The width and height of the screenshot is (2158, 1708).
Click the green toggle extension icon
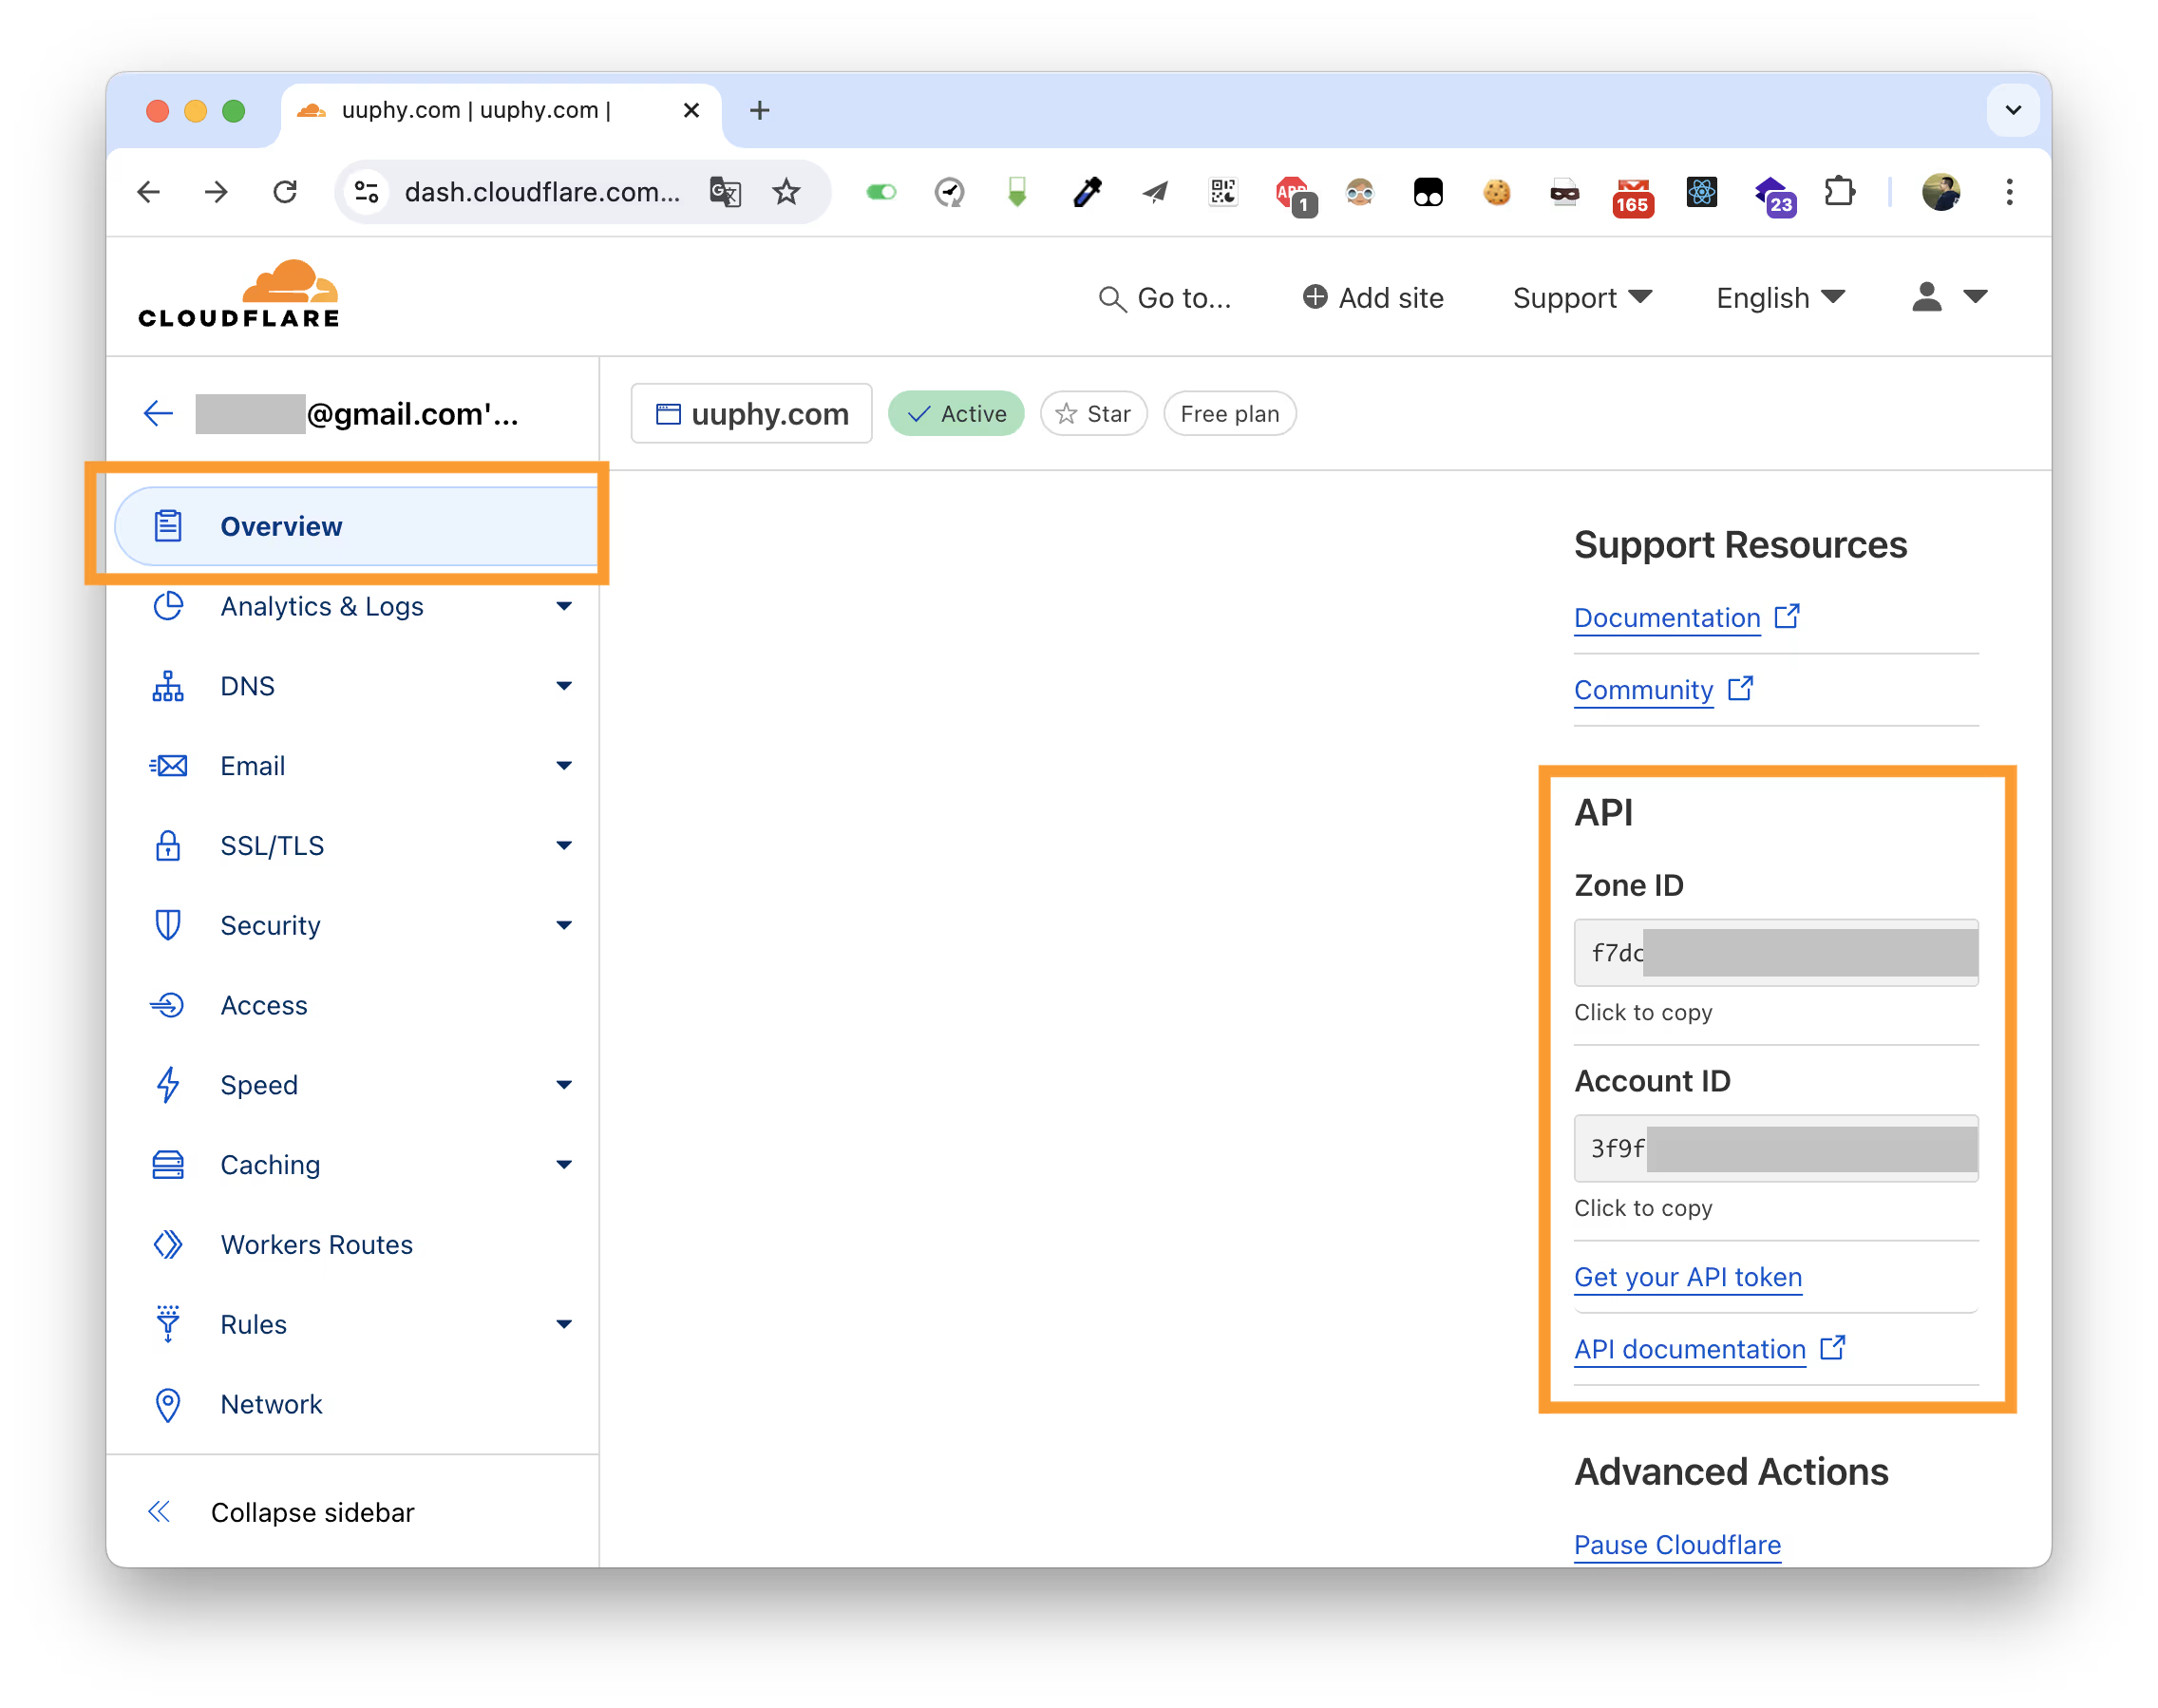[881, 192]
